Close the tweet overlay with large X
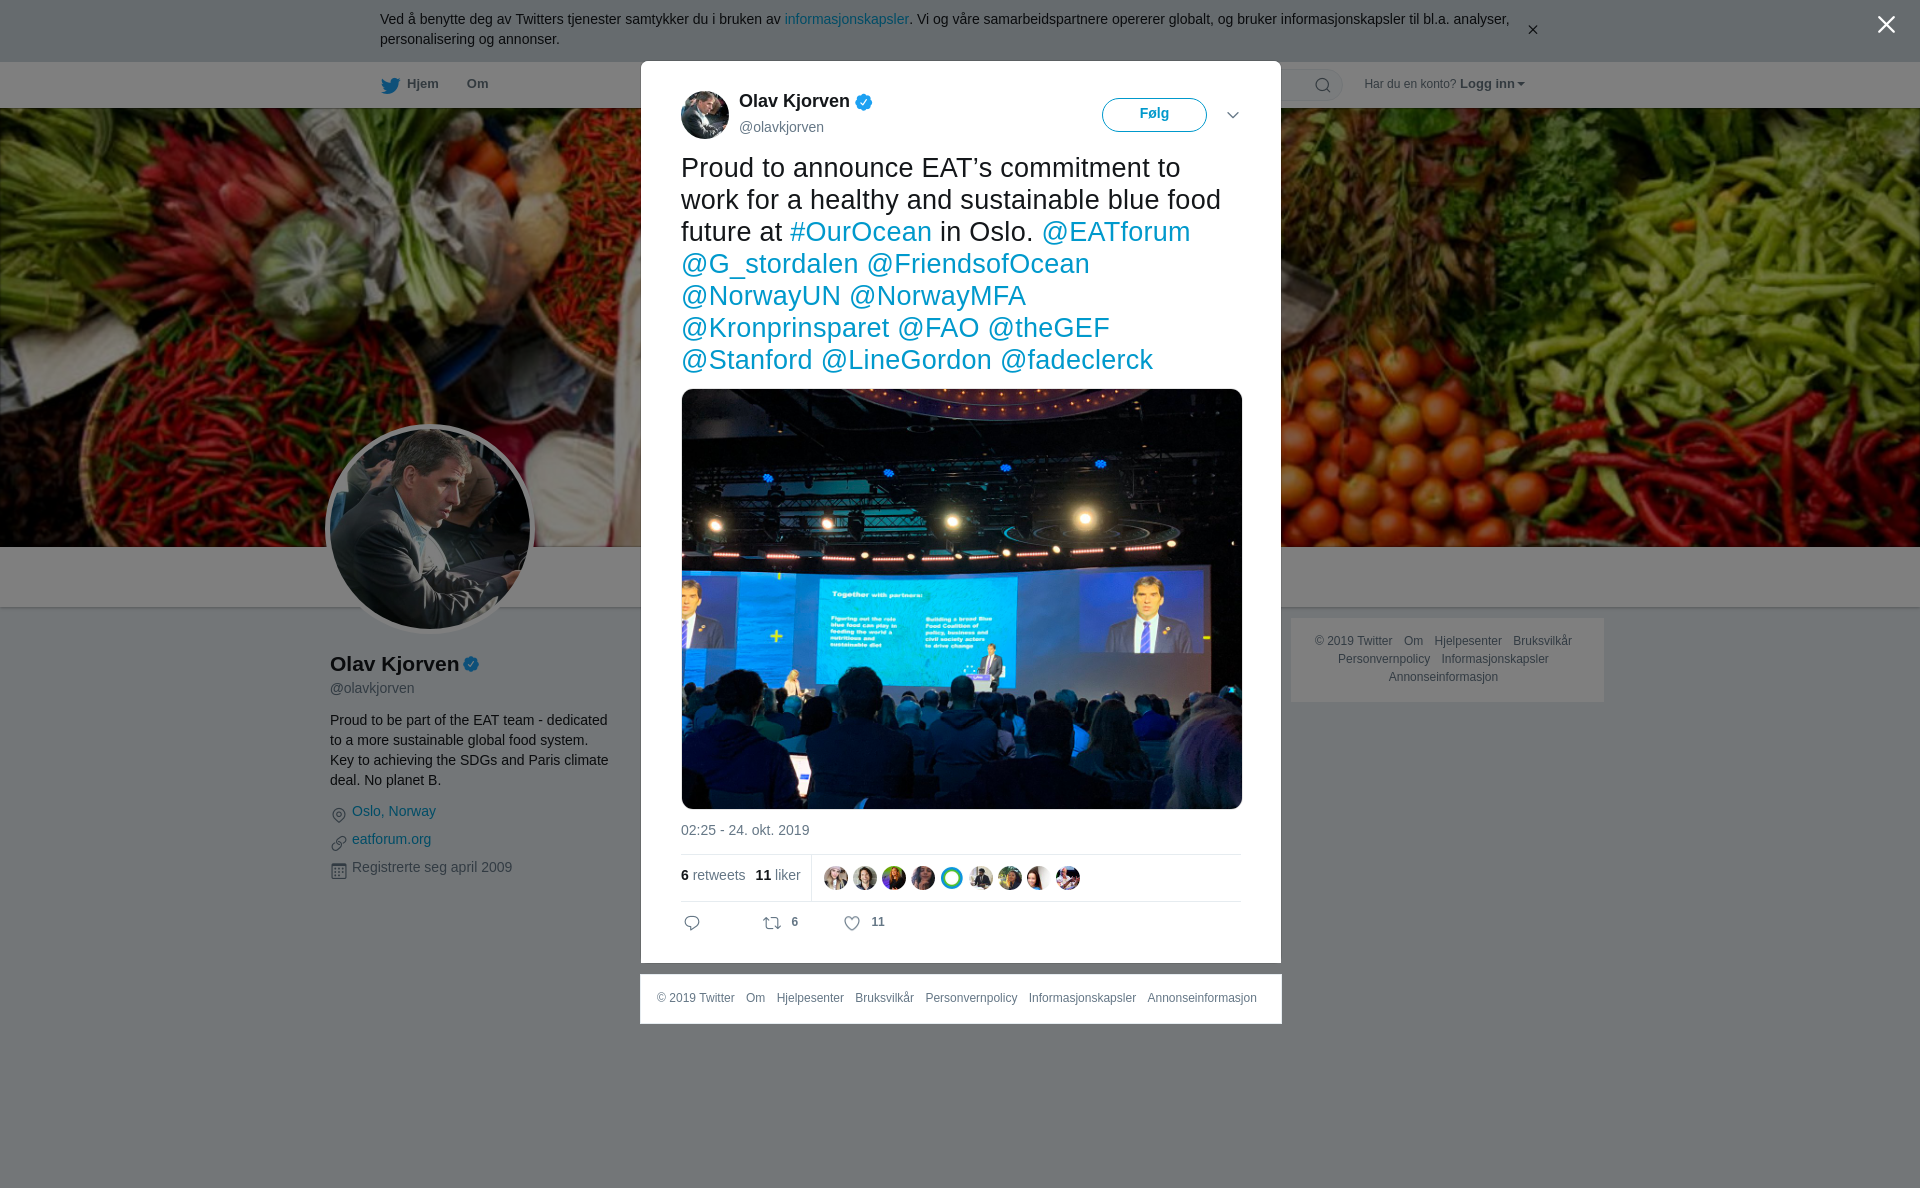Viewport: 1920px width, 1188px height. 1886,25
